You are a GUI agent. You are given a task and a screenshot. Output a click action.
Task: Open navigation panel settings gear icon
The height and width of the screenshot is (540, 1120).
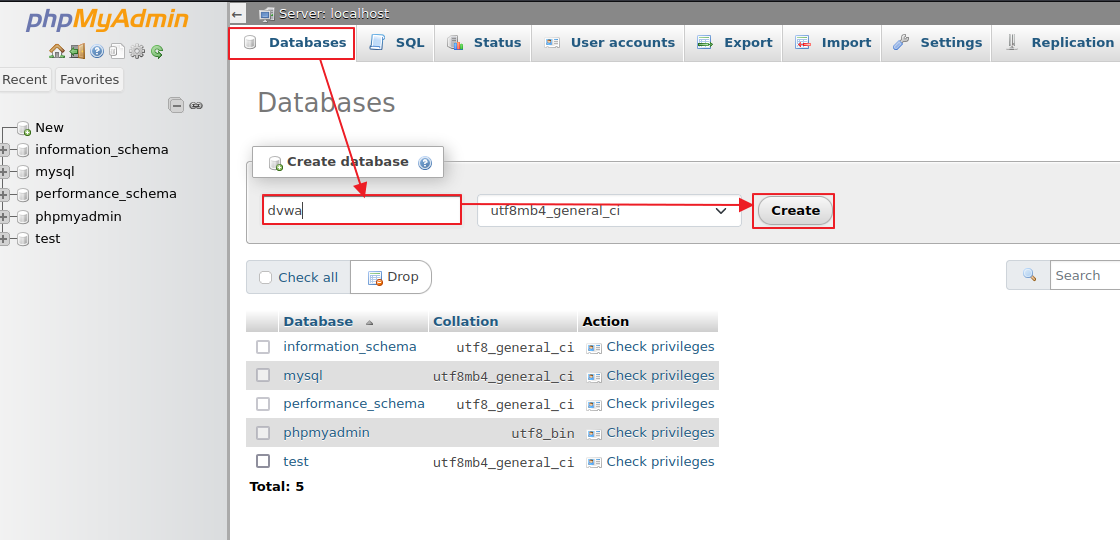[136, 51]
